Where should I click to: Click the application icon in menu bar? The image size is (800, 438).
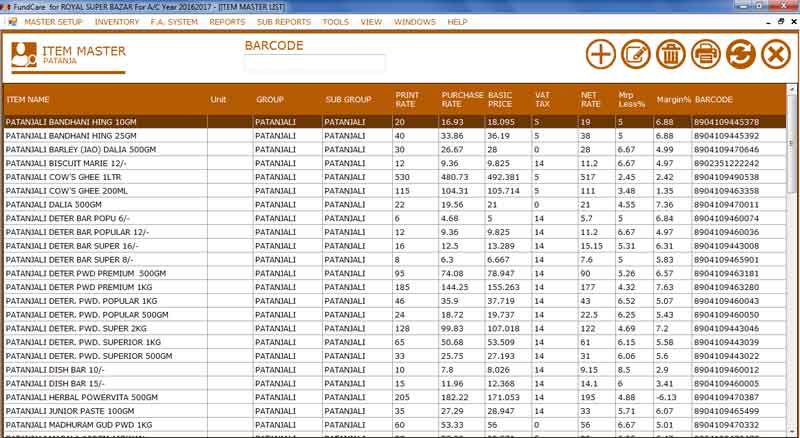12,21
